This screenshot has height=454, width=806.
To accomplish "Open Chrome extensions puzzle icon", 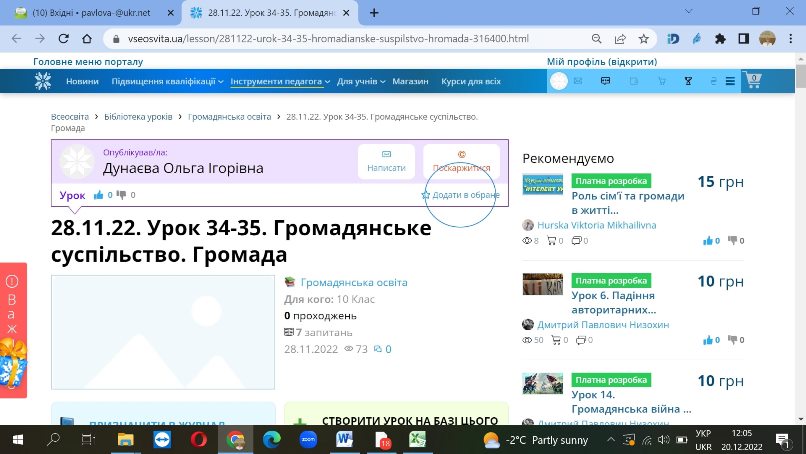I will 720,39.
